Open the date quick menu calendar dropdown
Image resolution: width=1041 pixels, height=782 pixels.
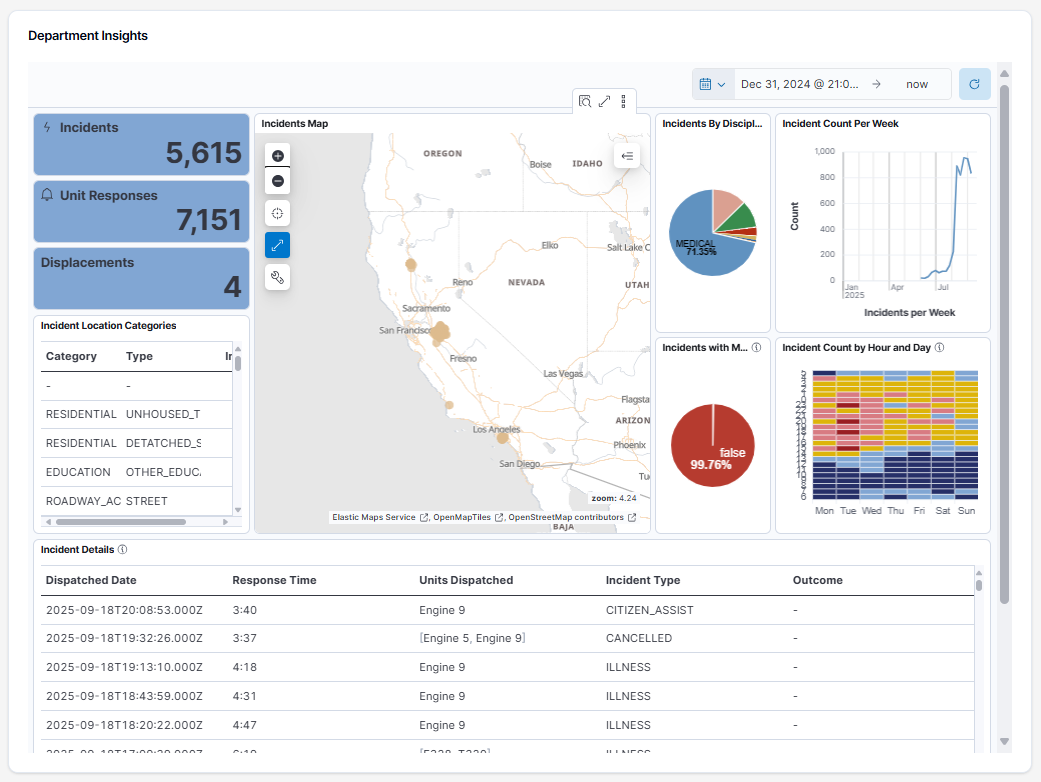coord(713,84)
